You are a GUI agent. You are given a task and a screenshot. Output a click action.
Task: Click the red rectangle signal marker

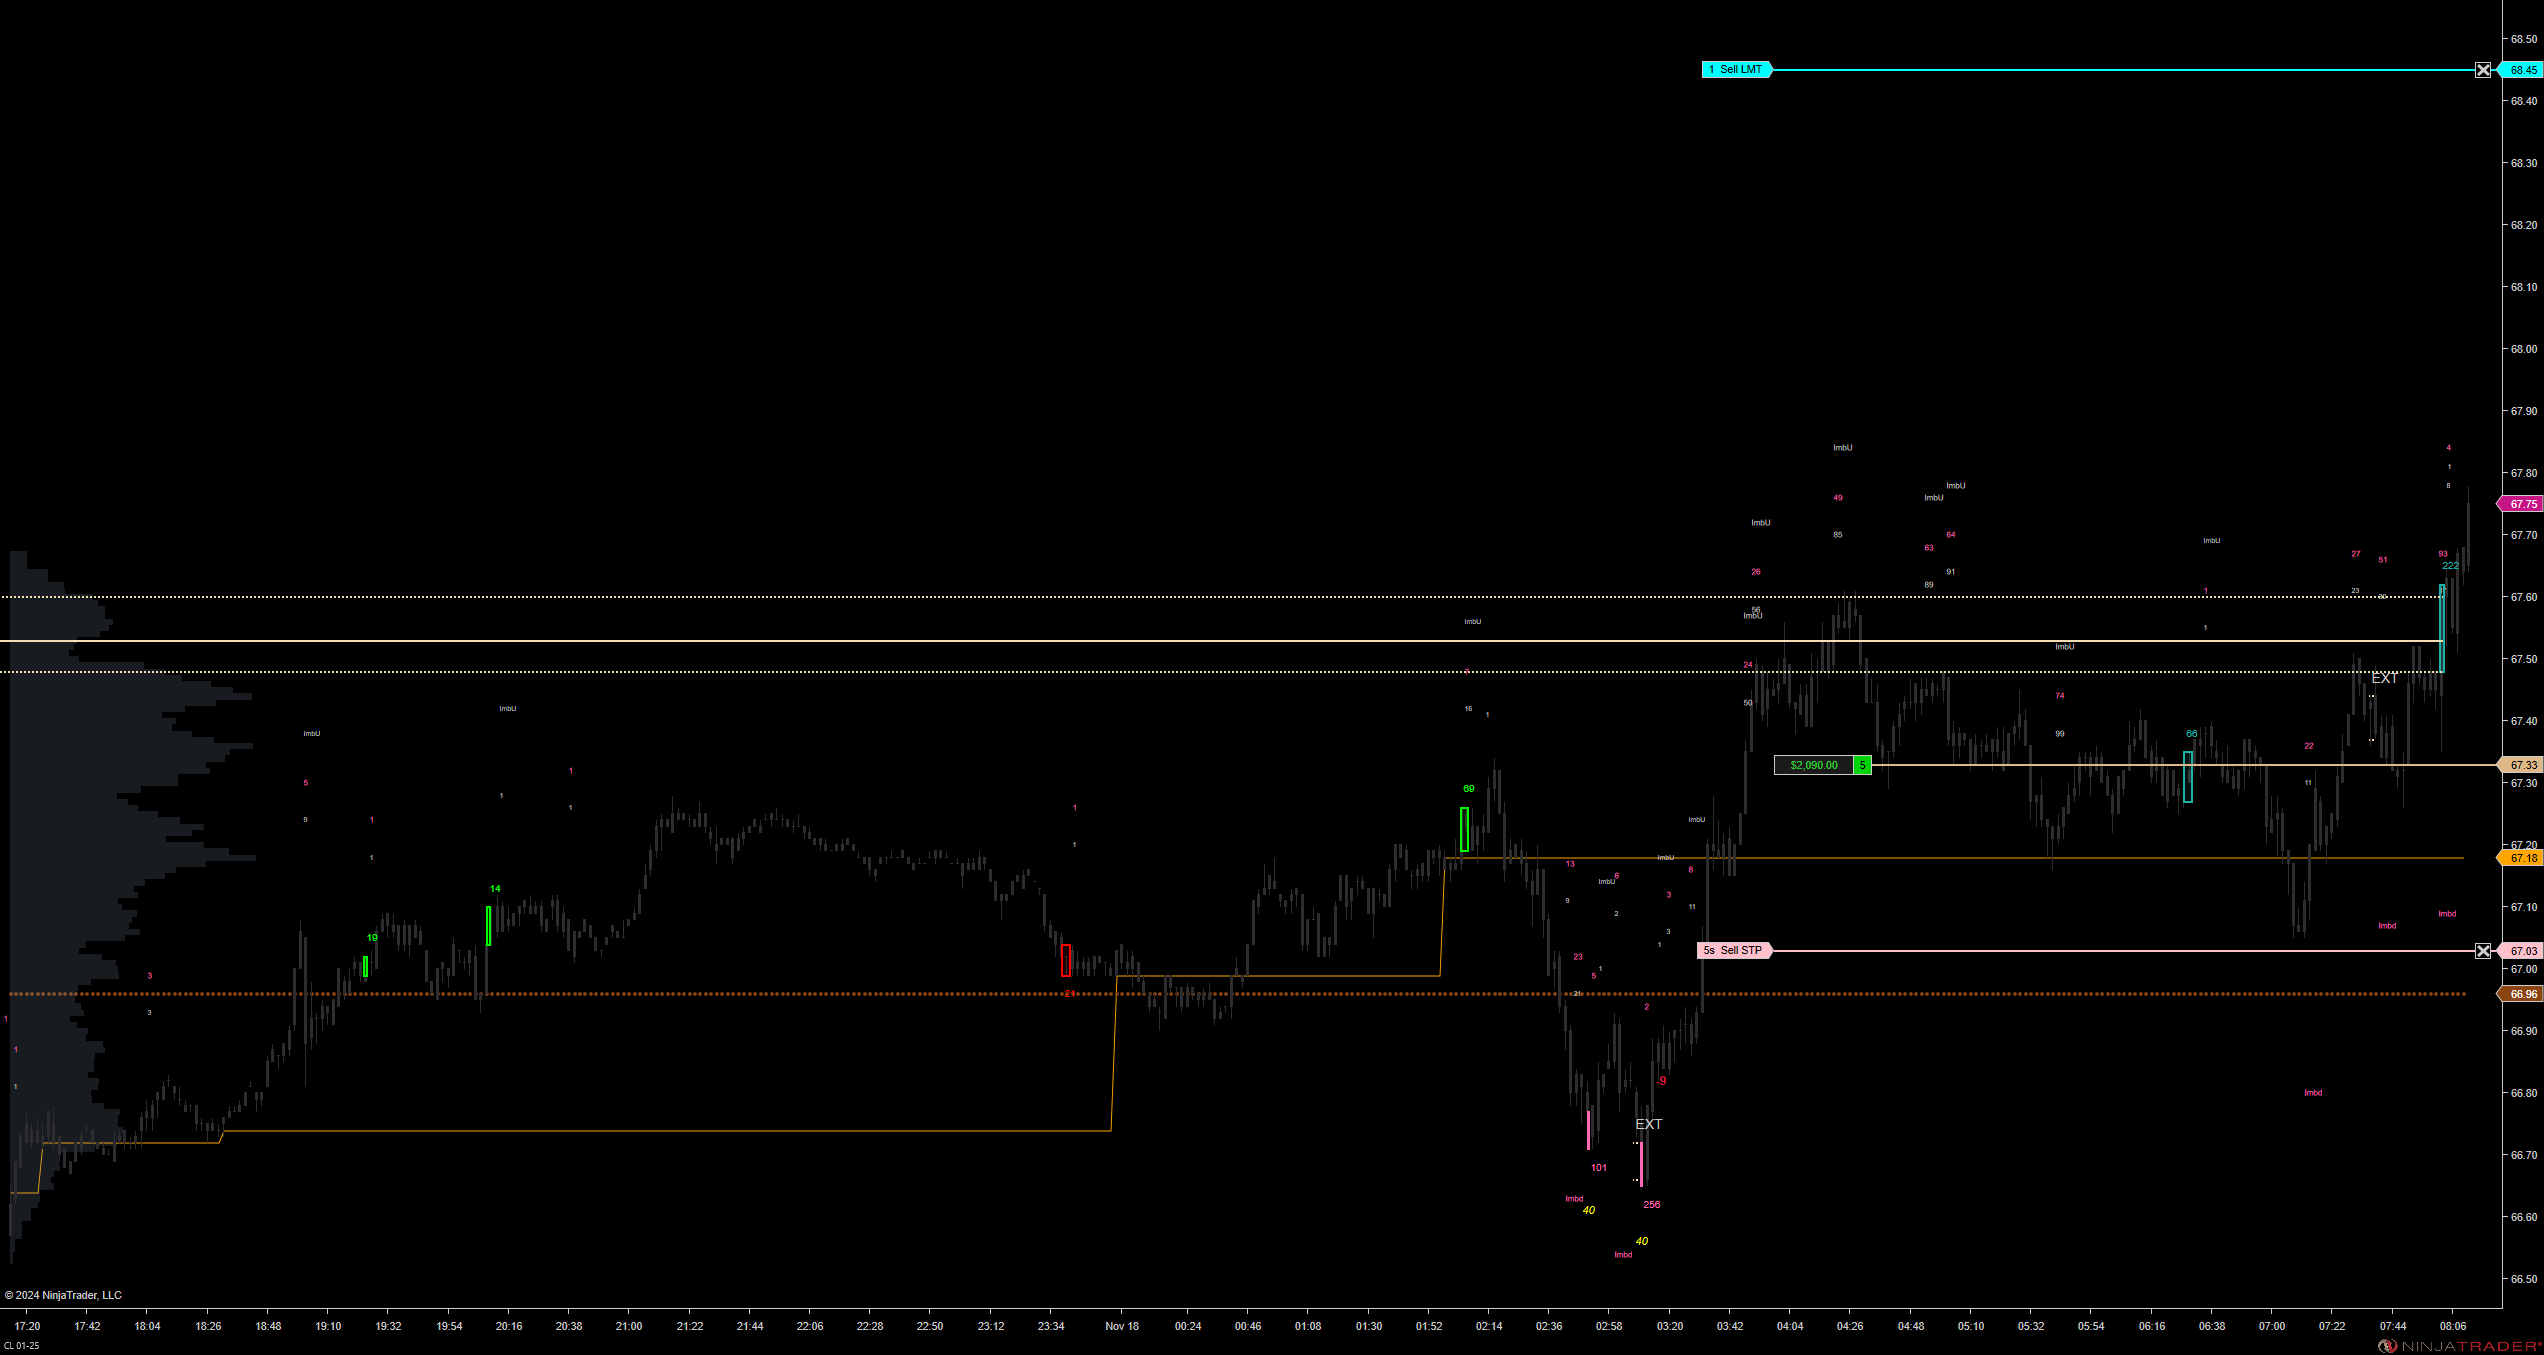pyautogui.click(x=1066, y=961)
